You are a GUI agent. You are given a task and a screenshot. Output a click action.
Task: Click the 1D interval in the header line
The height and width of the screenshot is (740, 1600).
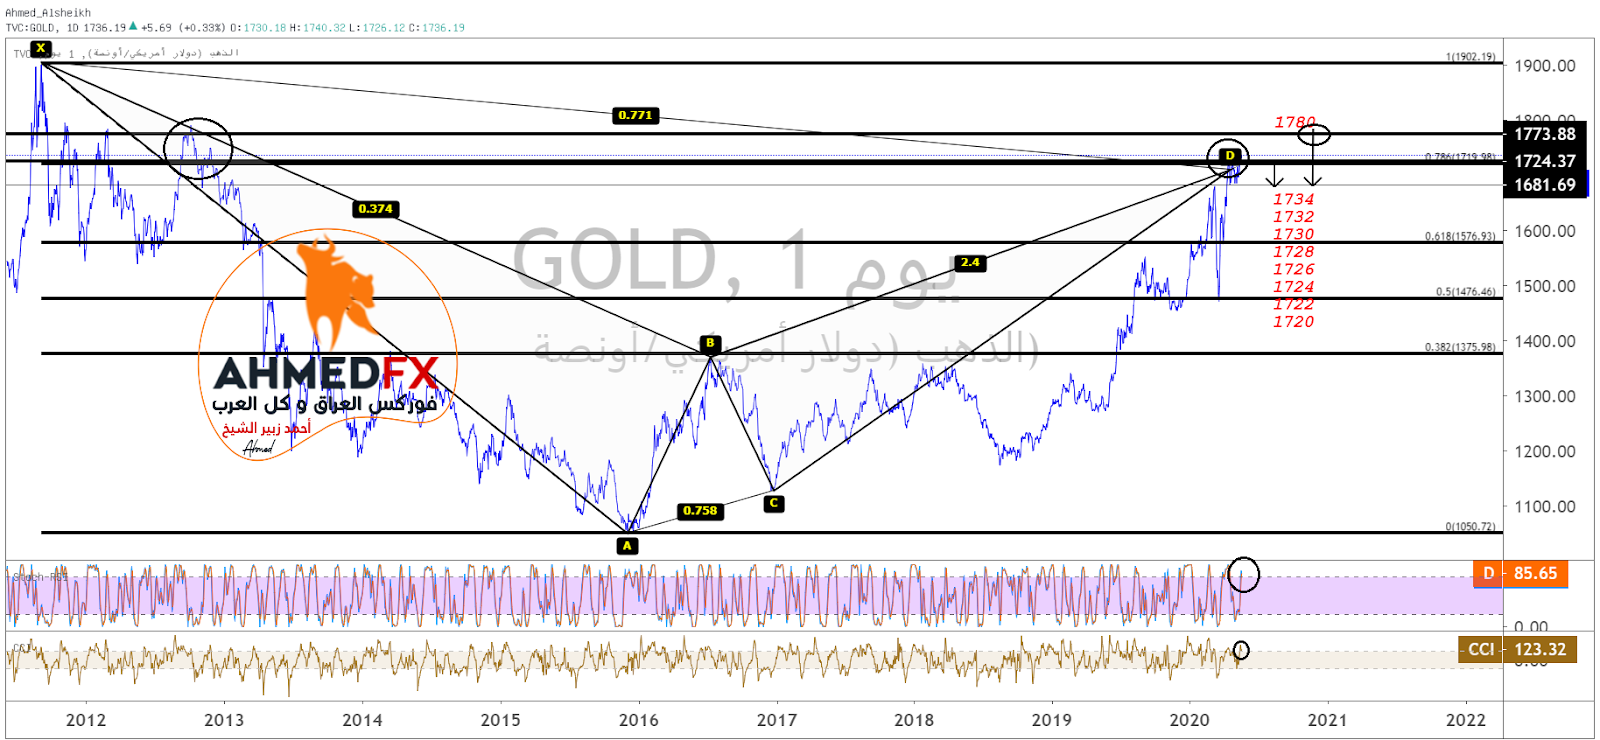pos(73,28)
